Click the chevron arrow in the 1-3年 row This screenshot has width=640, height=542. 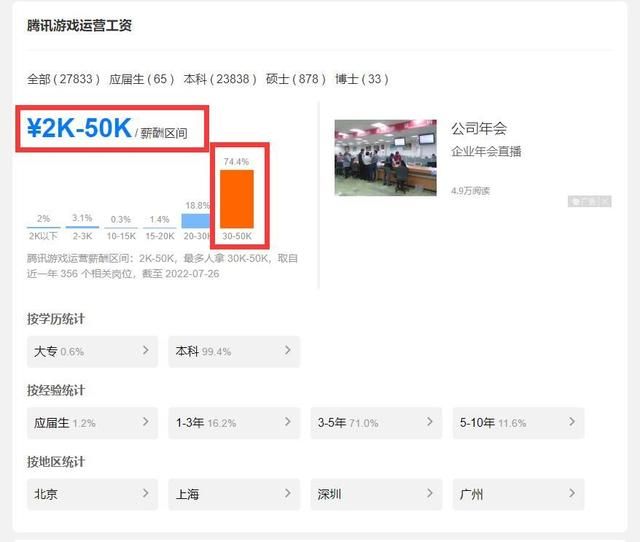coord(287,422)
